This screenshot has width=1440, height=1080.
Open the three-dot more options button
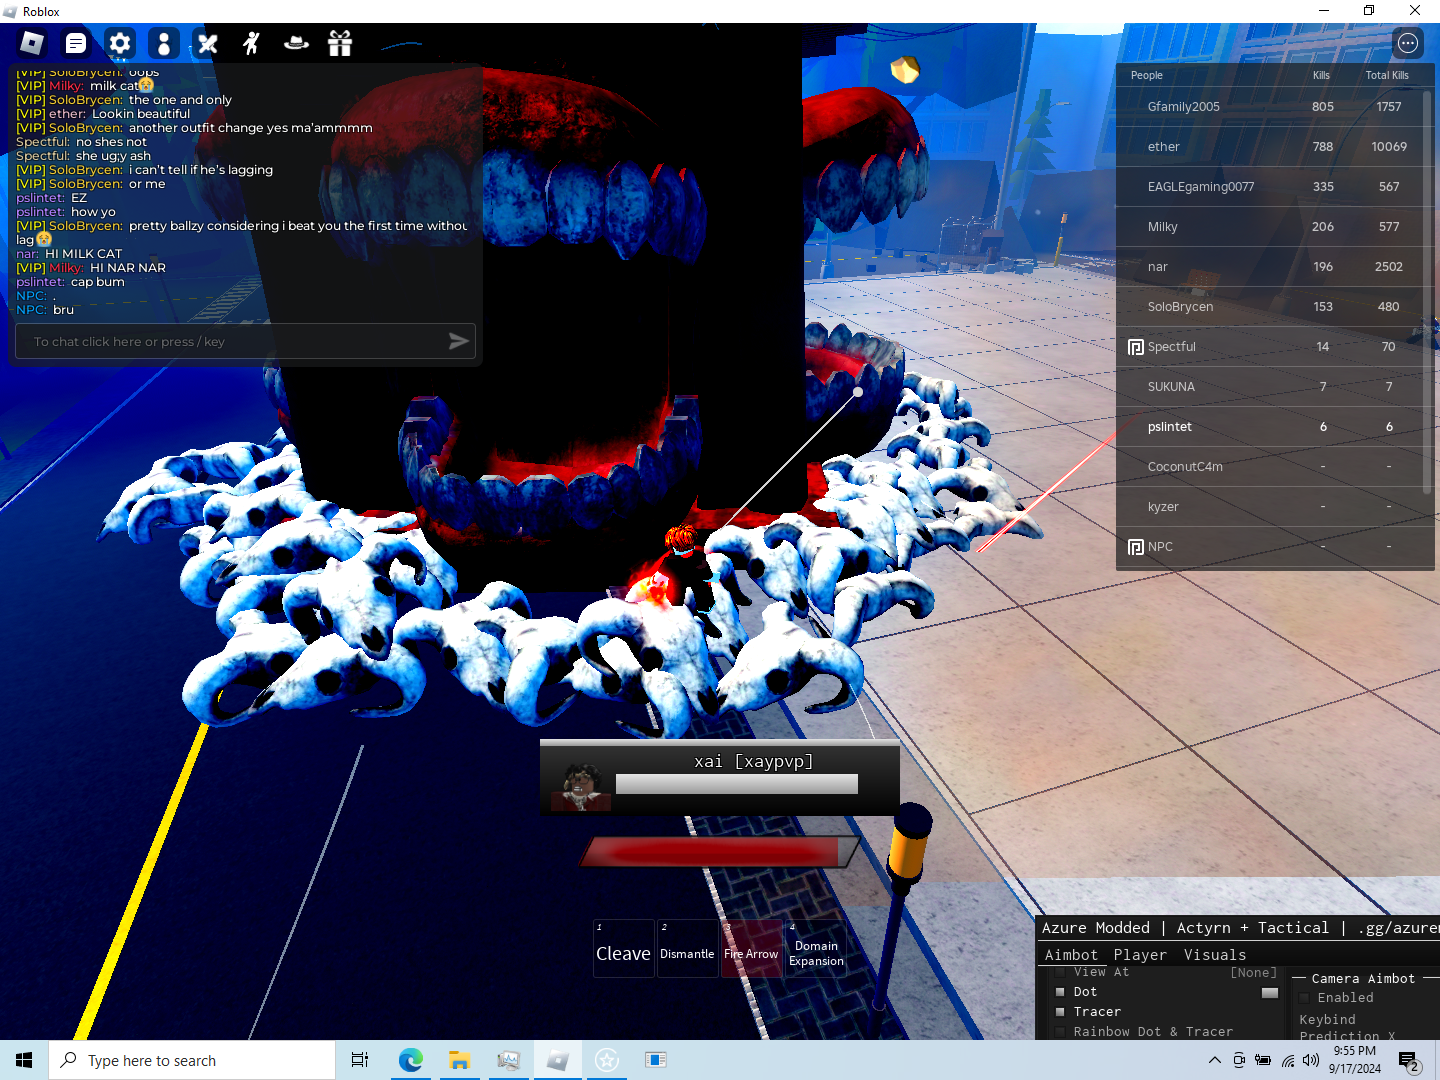coord(1408,43)
